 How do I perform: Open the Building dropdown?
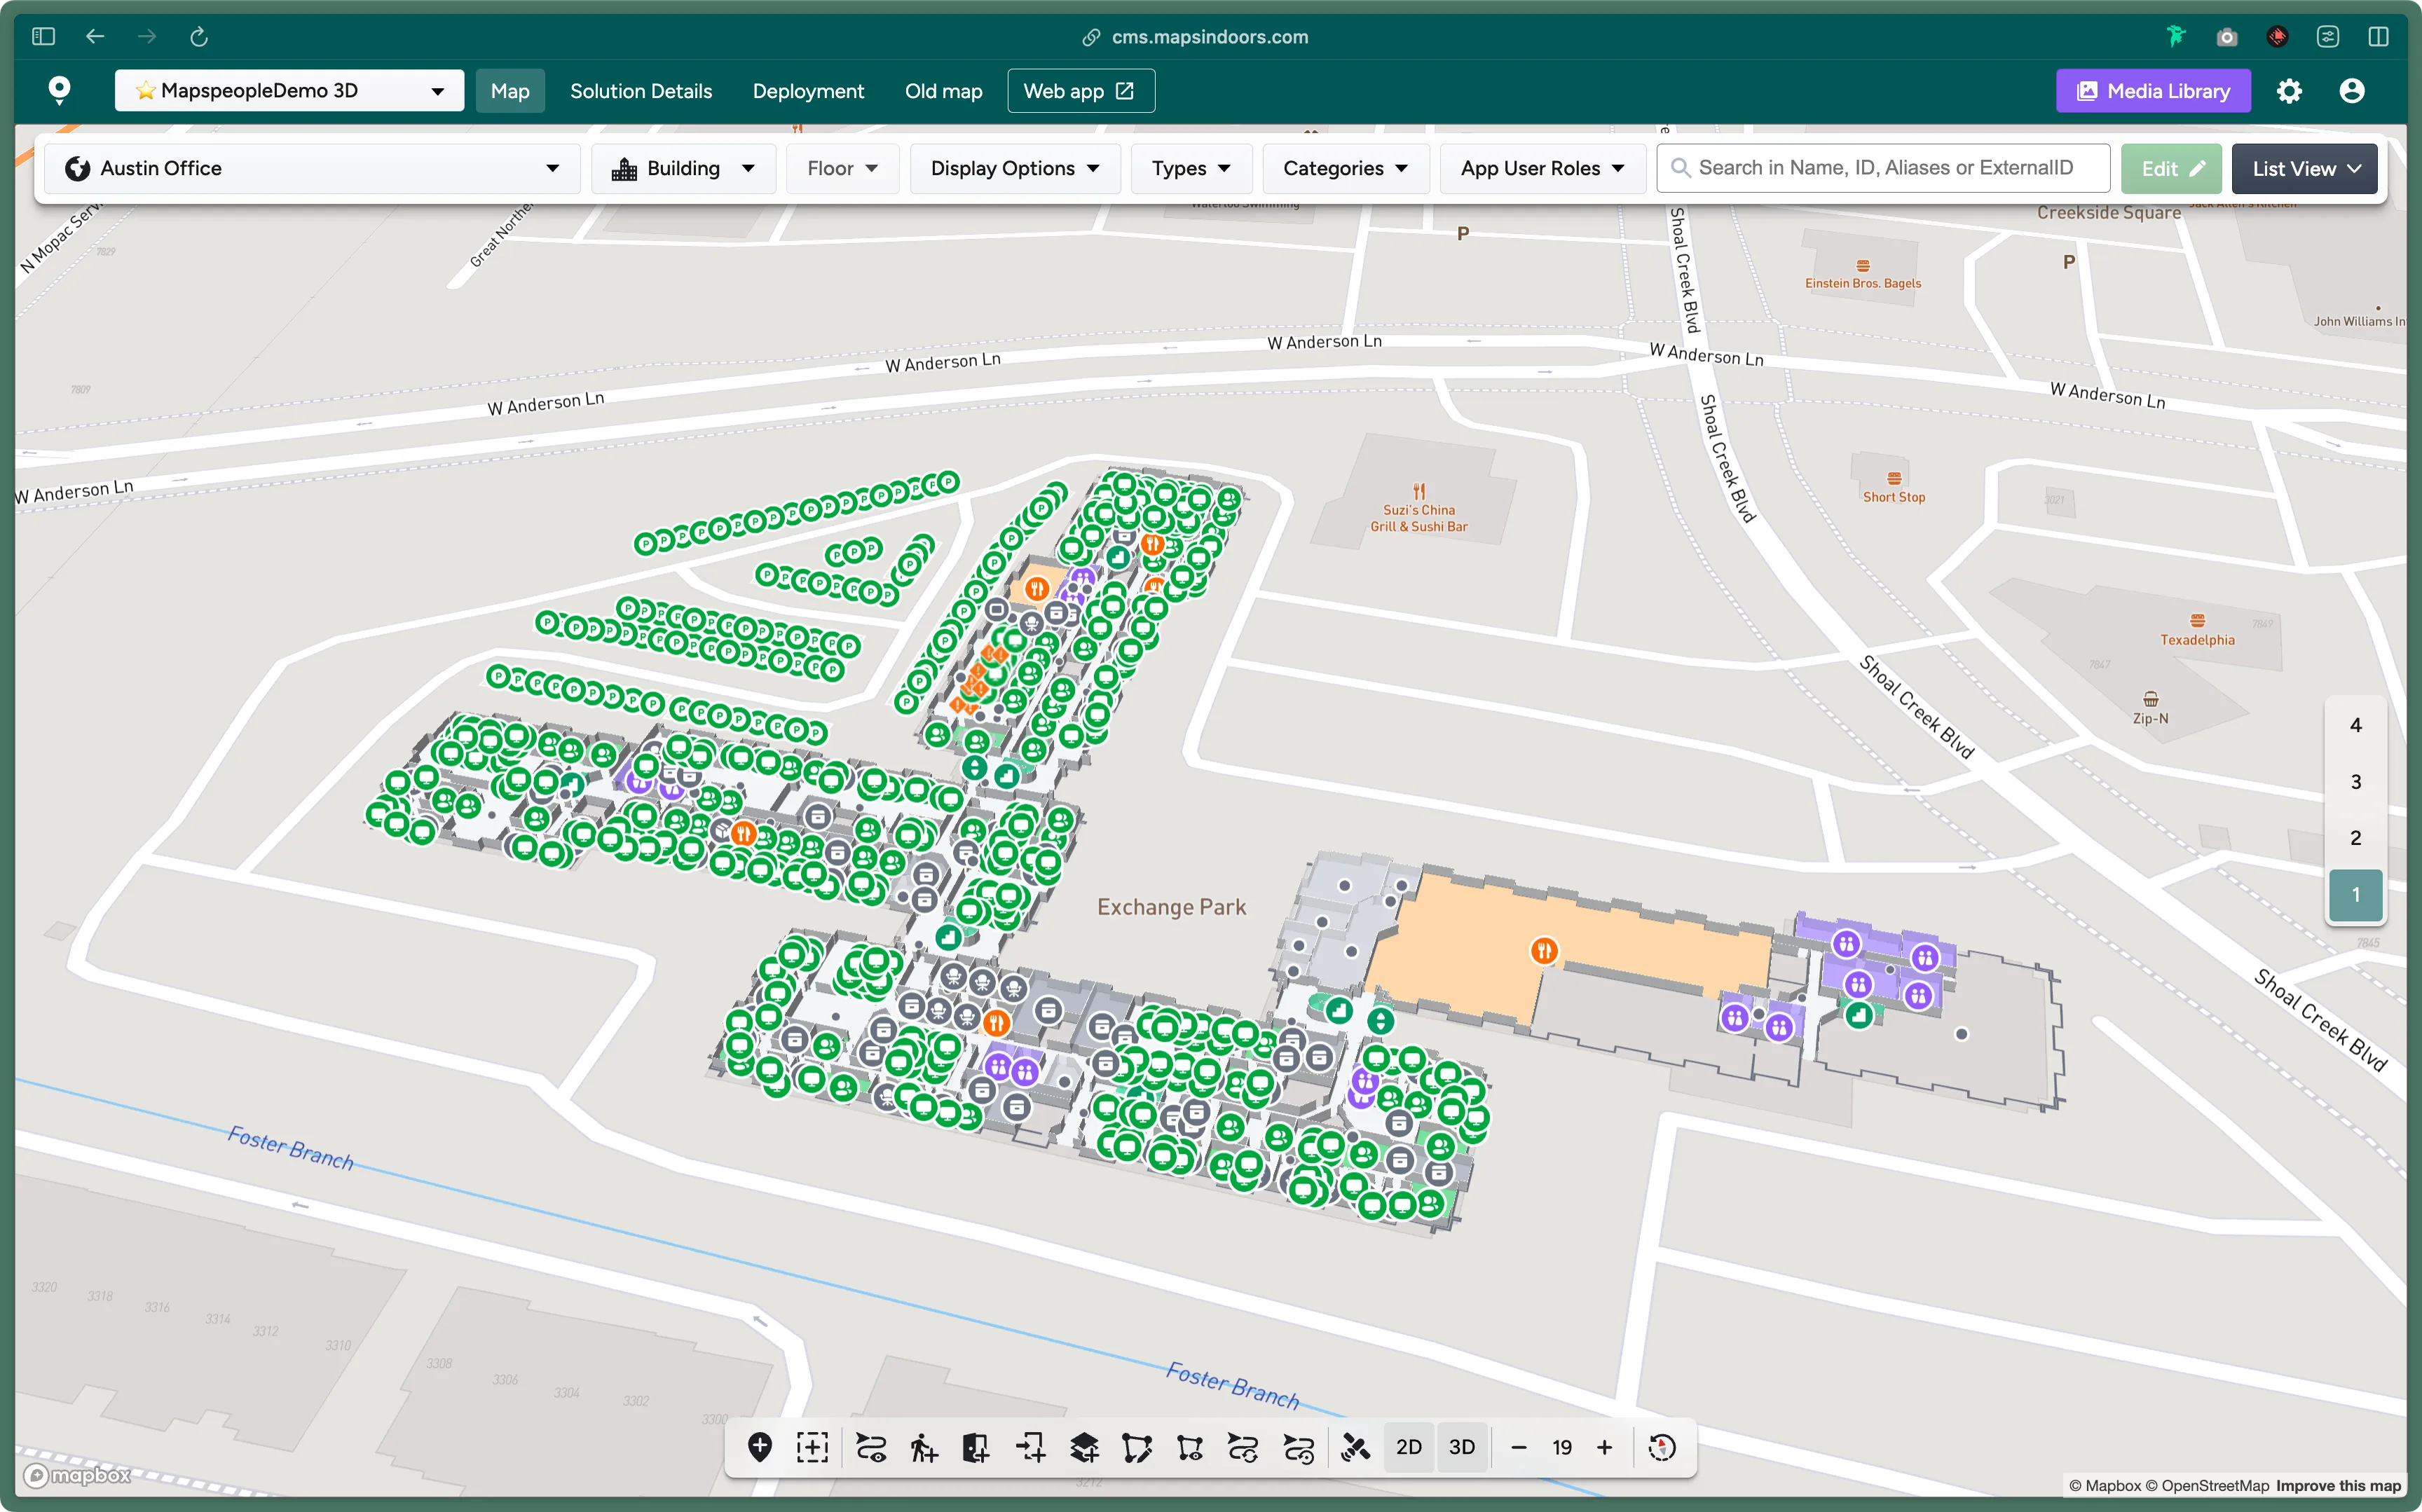[684, 168]
